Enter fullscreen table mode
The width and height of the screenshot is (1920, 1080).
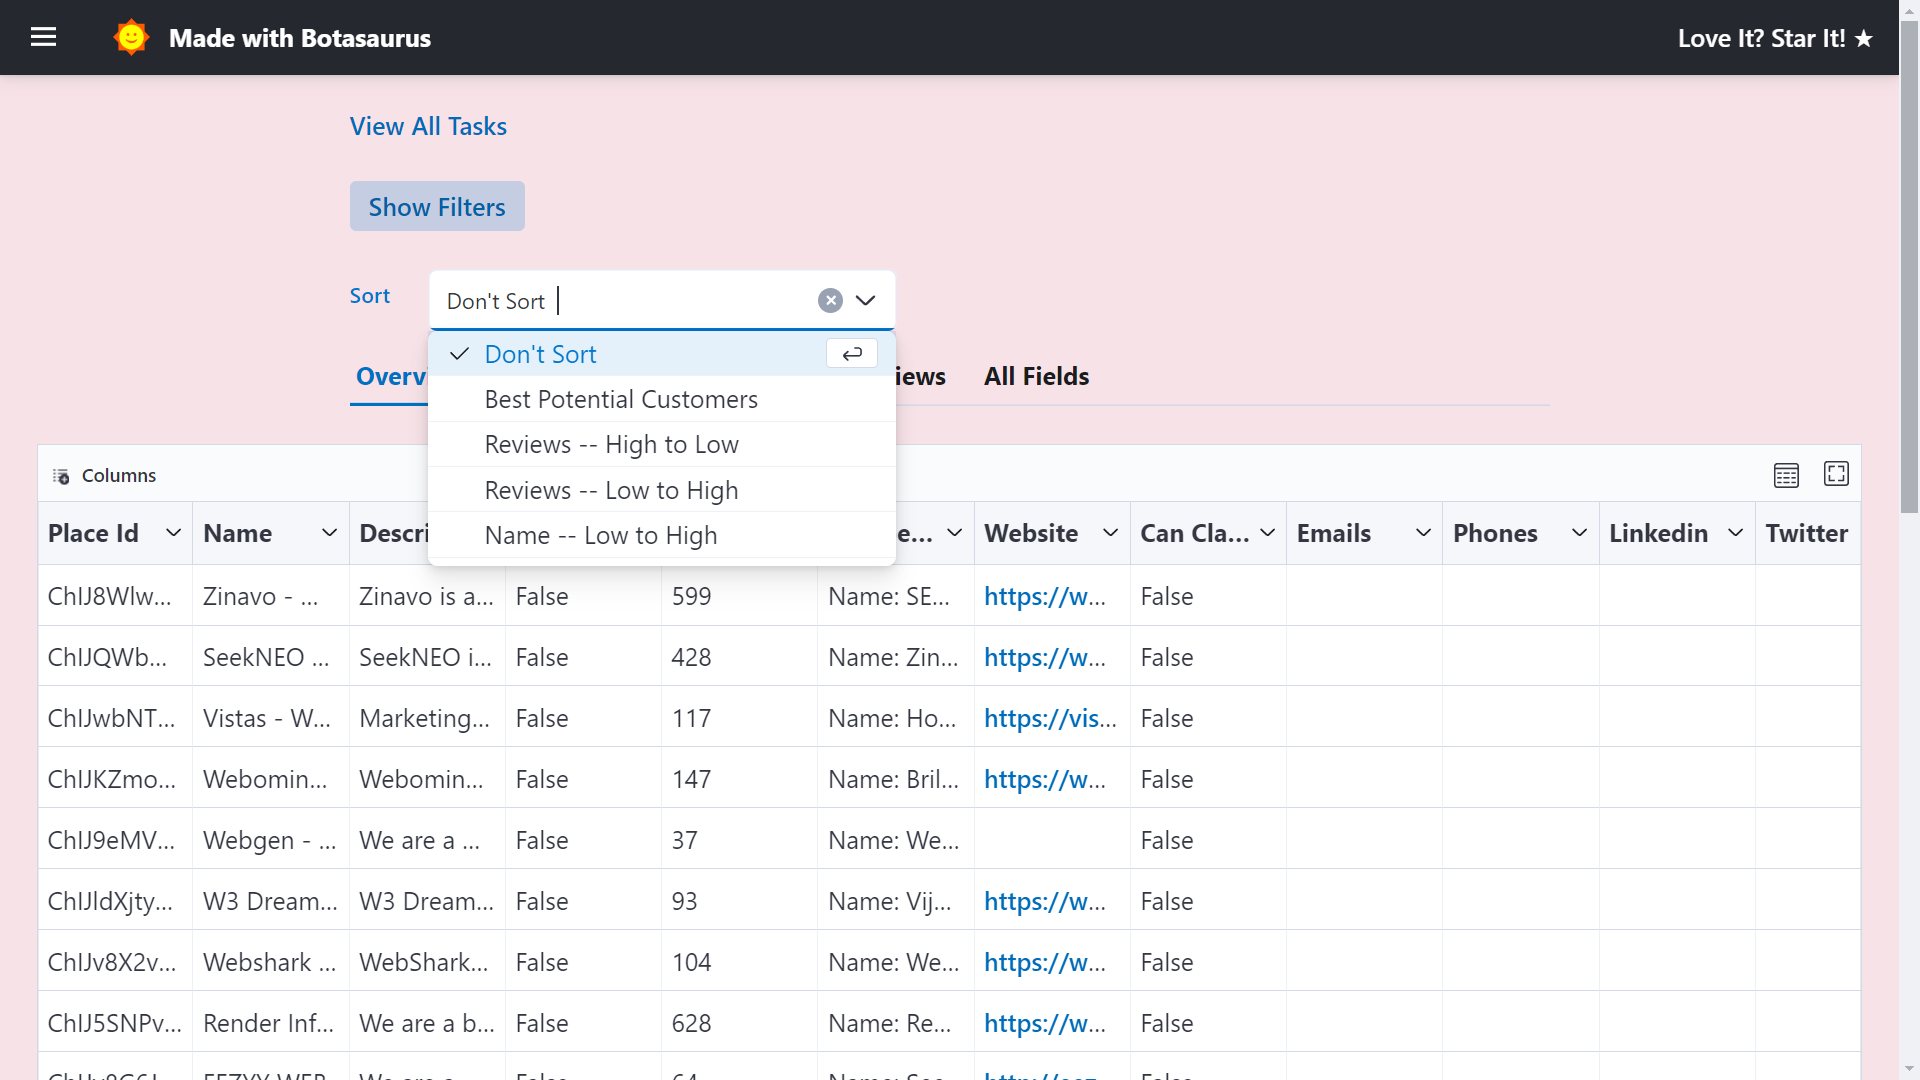click(x=1836, y=474)
